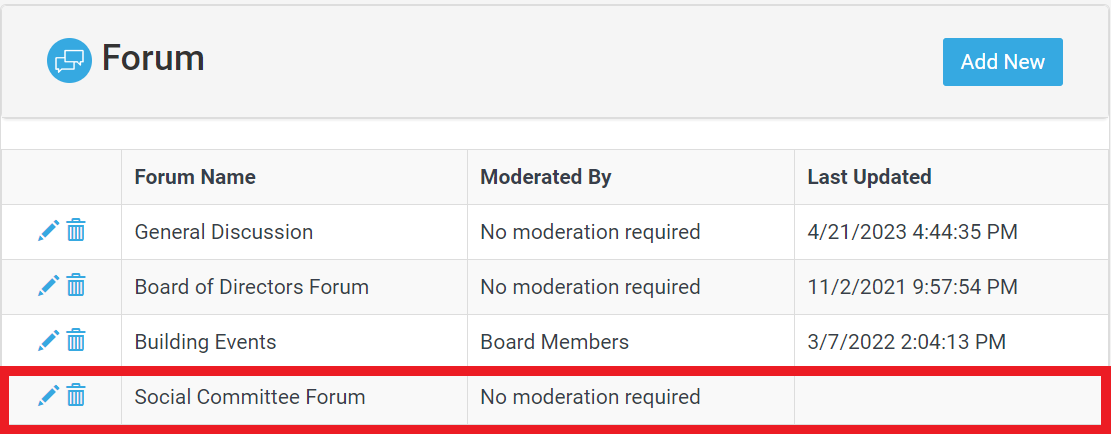Edit the Building Events forum
Image resolution: width=1111 pixels, height=434 pixels.
(x=48, y=342)
